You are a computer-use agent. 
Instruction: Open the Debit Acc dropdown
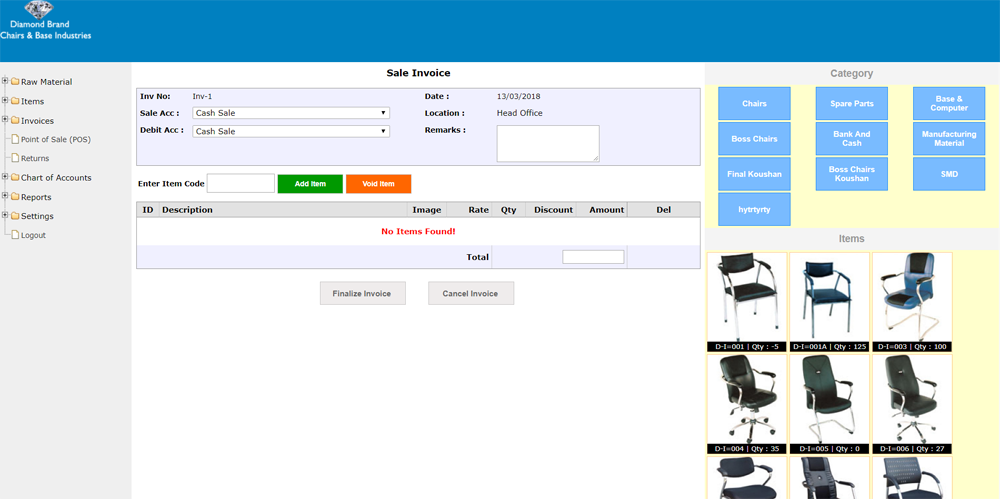point(290,131)
